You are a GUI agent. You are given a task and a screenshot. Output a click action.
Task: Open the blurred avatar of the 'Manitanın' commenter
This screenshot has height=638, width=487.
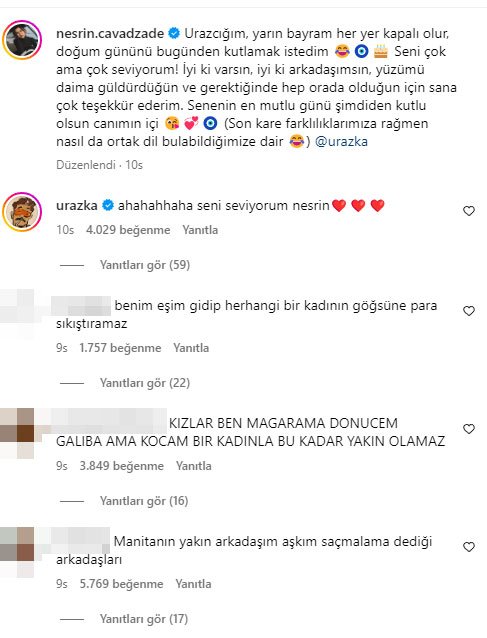17,552
